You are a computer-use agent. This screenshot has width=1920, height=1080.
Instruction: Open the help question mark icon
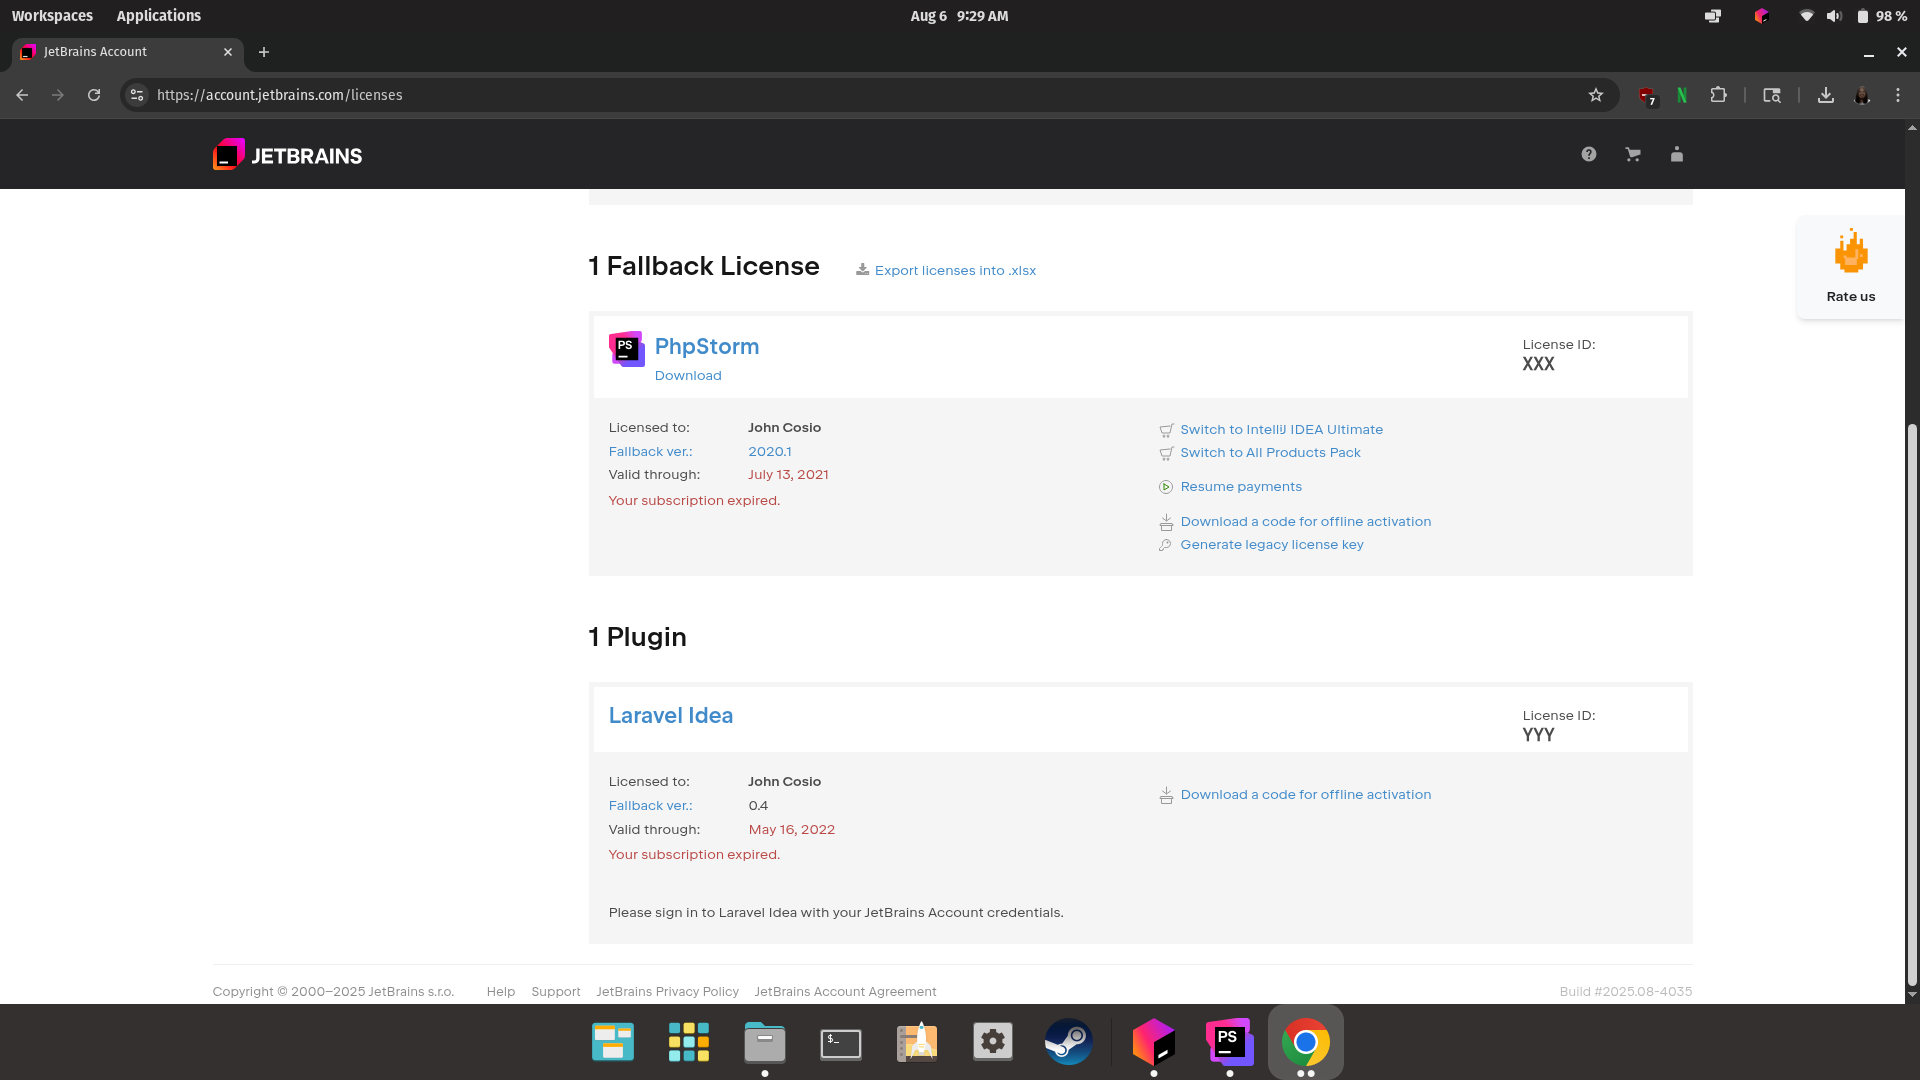[x=1589, y=154]
